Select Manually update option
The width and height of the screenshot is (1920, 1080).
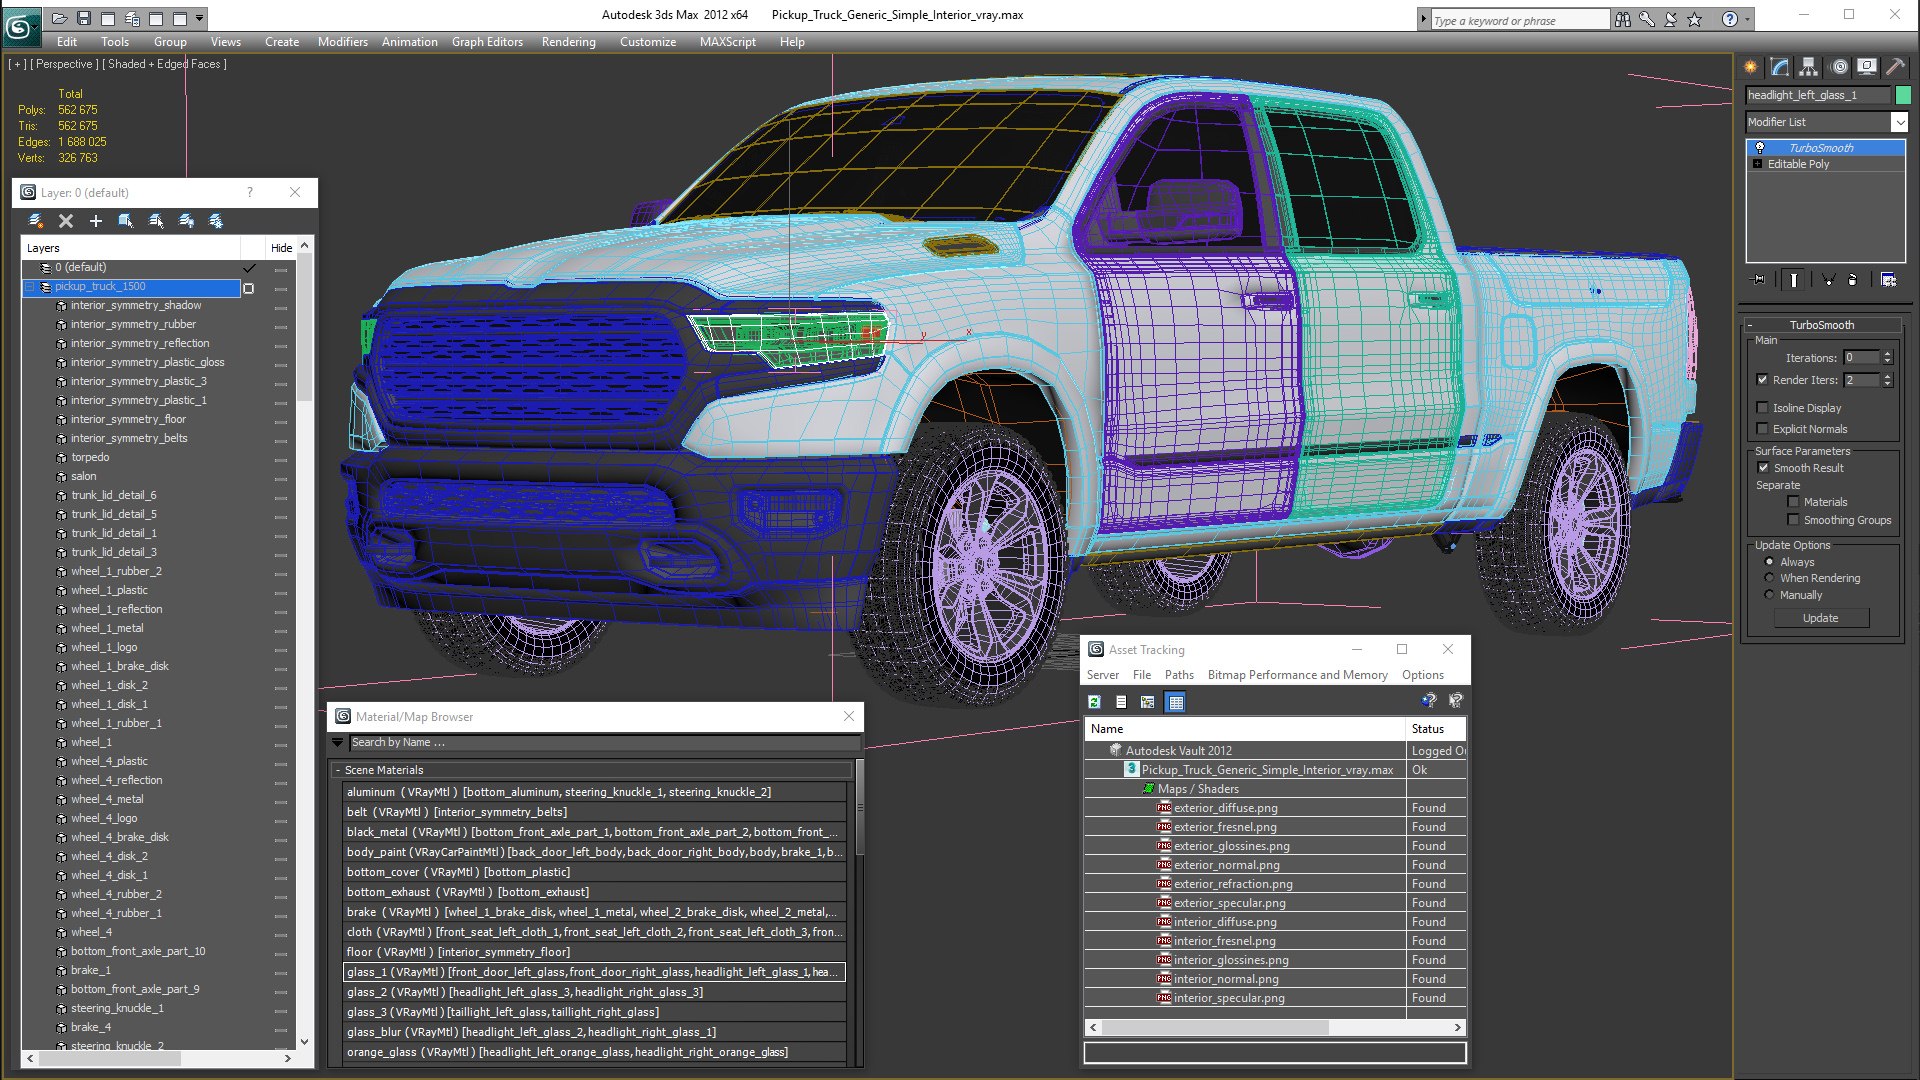(x=1769, y=595)
